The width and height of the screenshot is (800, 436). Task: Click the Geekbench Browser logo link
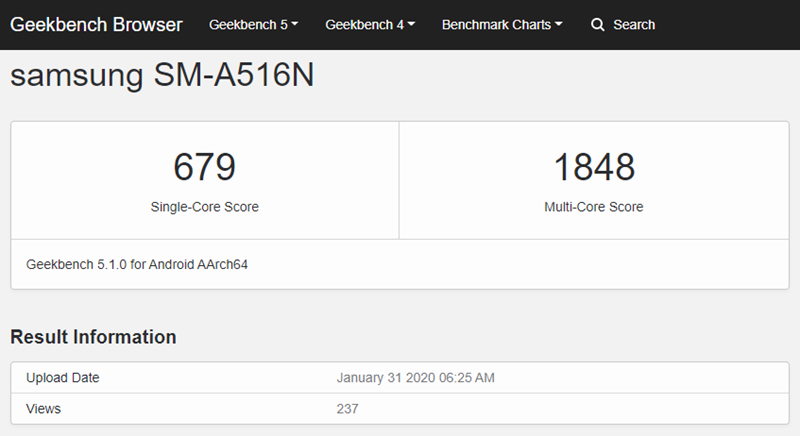[96, 24]
